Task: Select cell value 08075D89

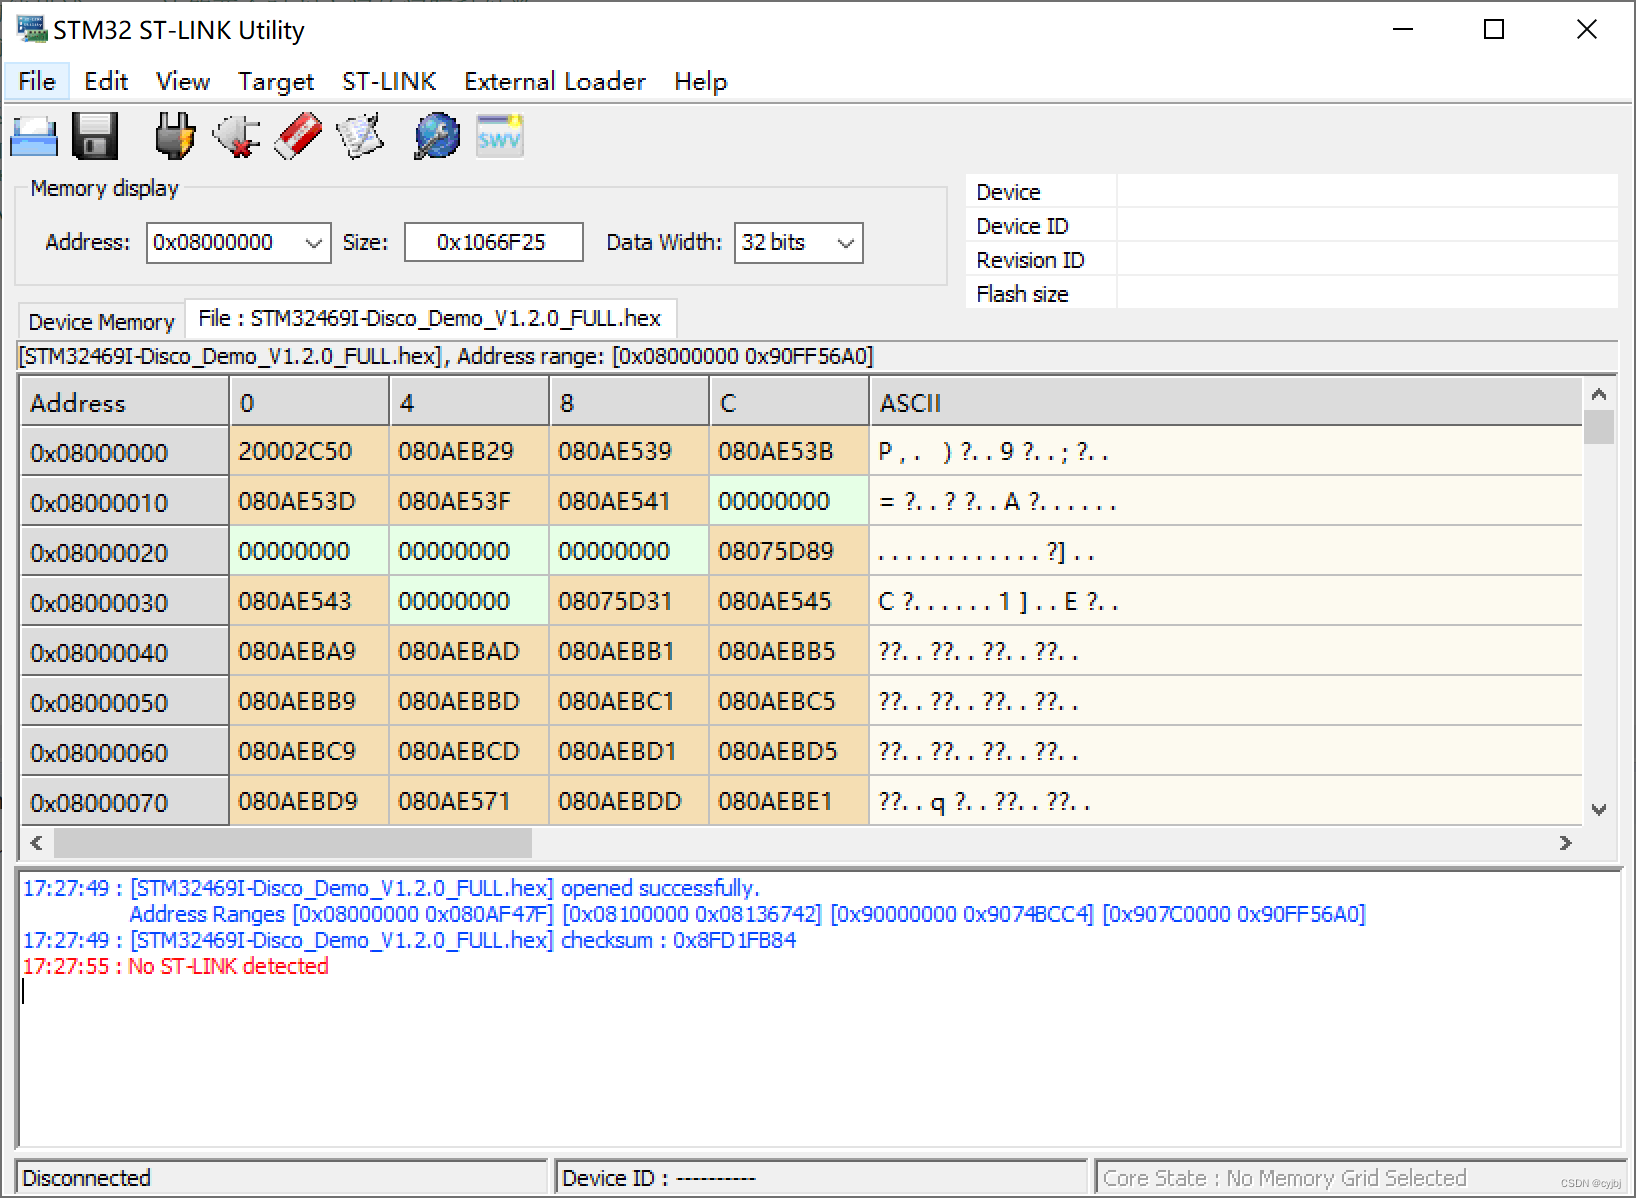Action: tap(789, 551)
